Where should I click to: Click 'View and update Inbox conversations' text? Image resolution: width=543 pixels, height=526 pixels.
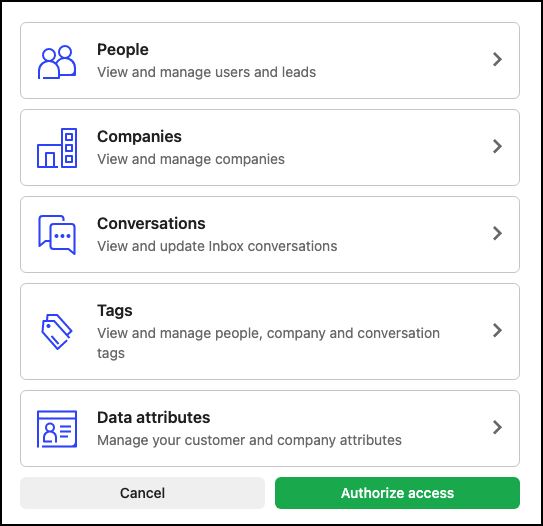[x=217, y=246]
